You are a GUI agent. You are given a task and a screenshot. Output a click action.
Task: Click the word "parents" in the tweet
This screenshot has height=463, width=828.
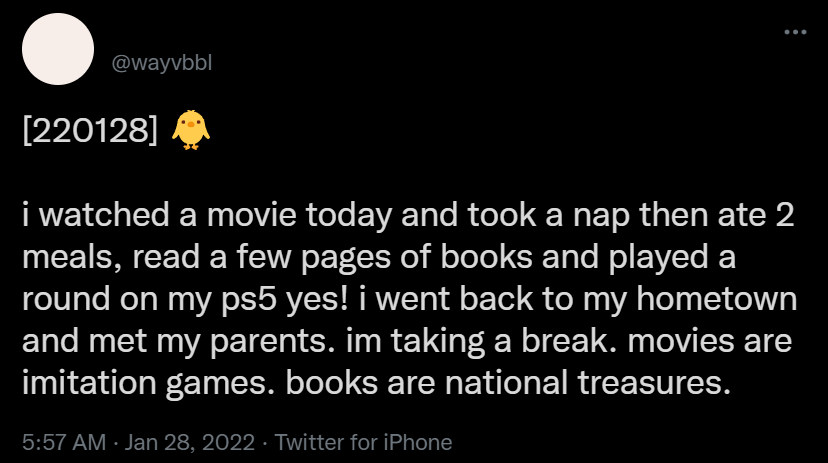268,342
